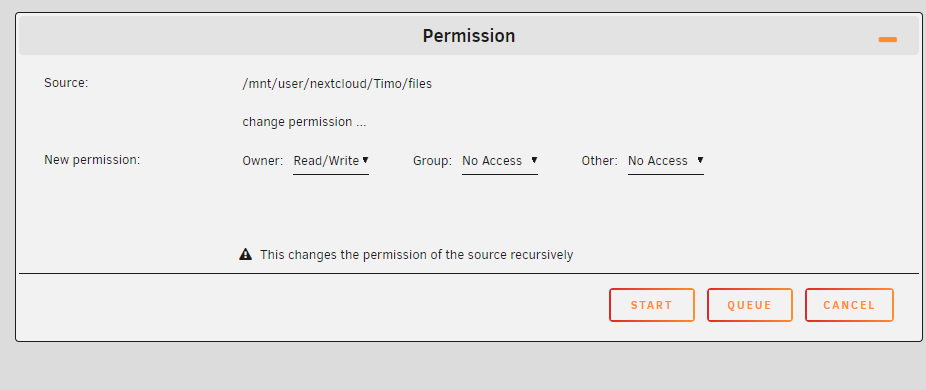Start the permission change

point(651,305)
